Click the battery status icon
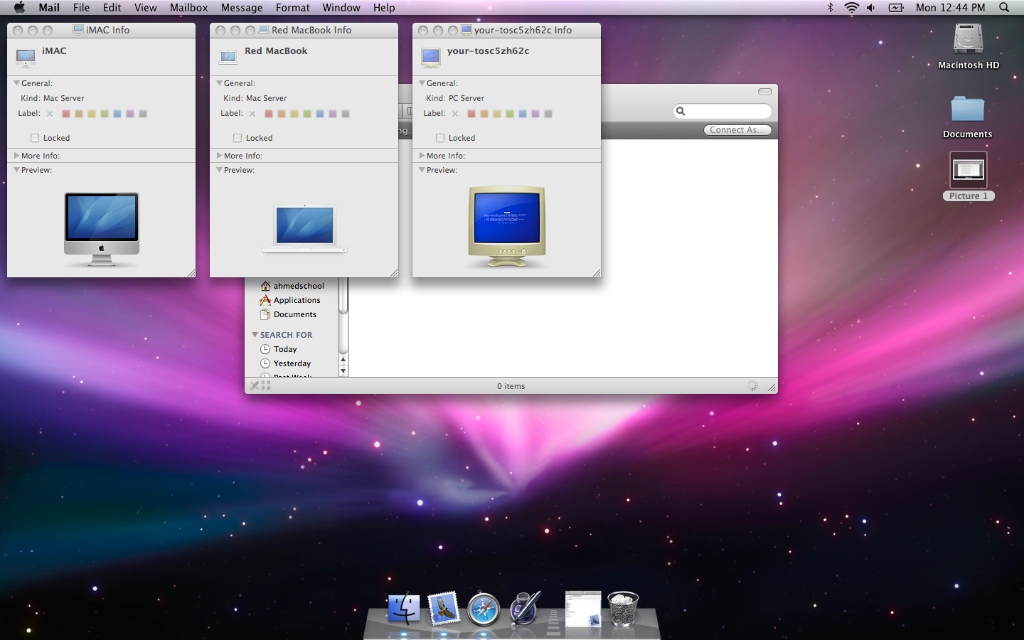The width and height of the screenshot is (1024, 640). 896,7
